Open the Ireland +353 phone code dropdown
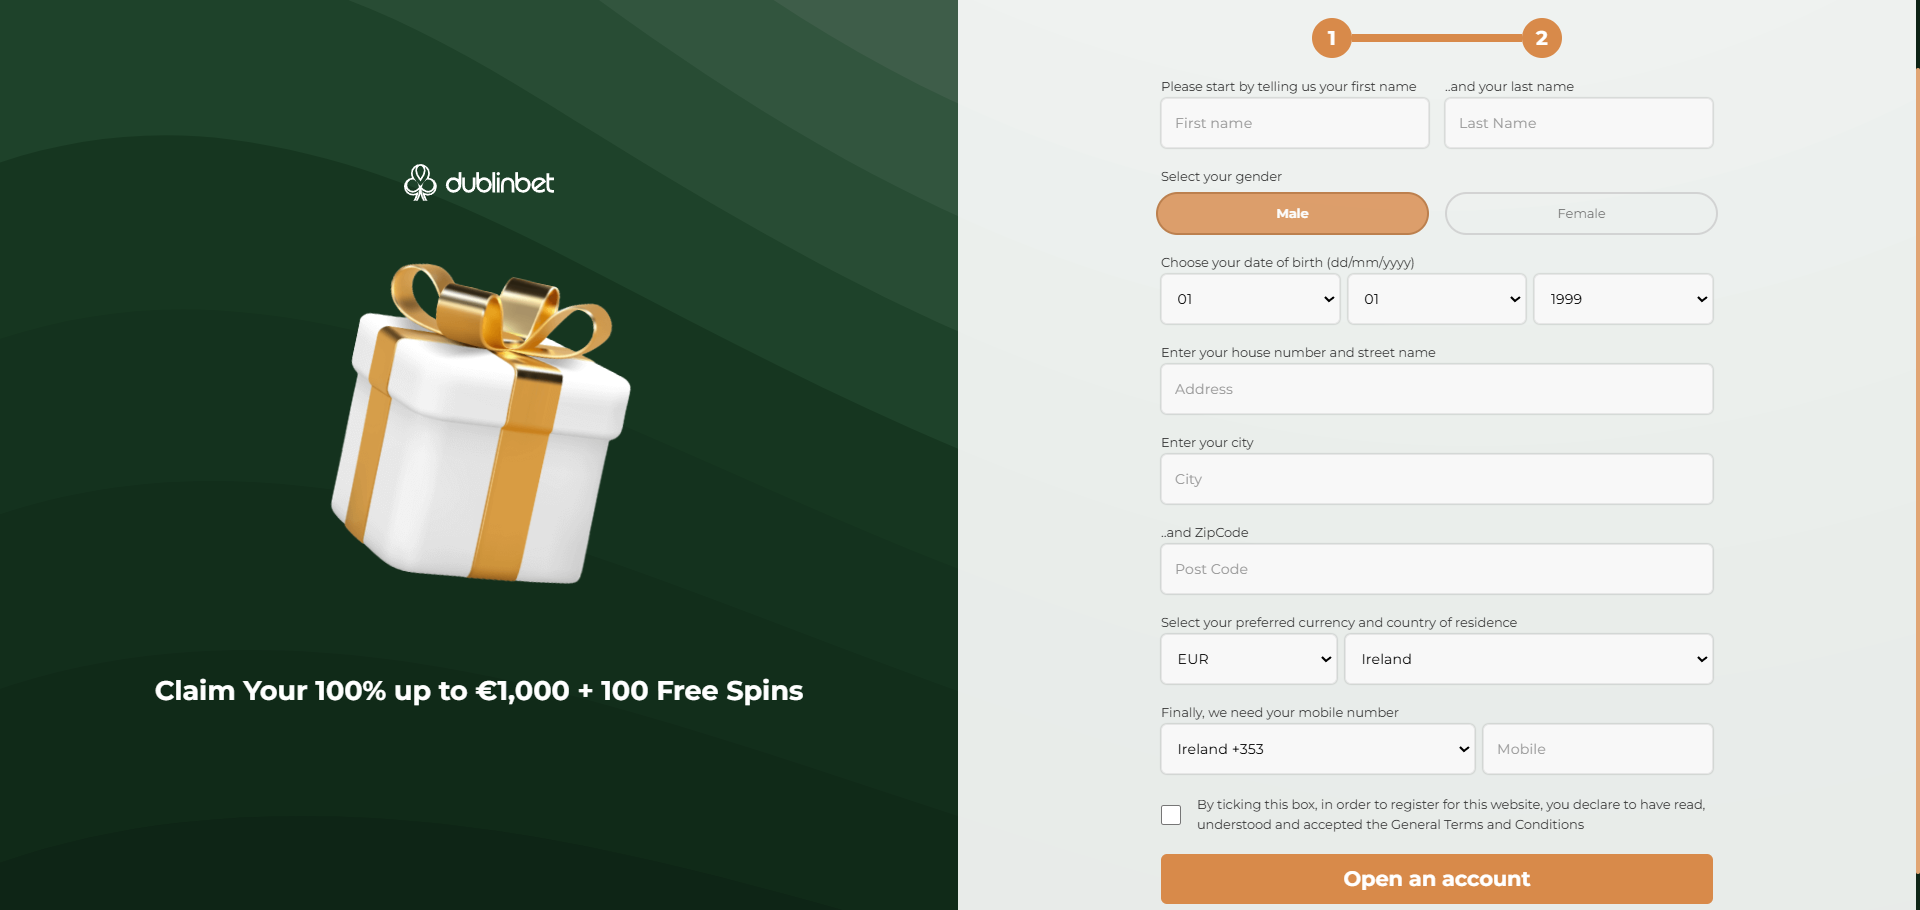This screenshot has width=1920, height=910. tap(1317, 749)
